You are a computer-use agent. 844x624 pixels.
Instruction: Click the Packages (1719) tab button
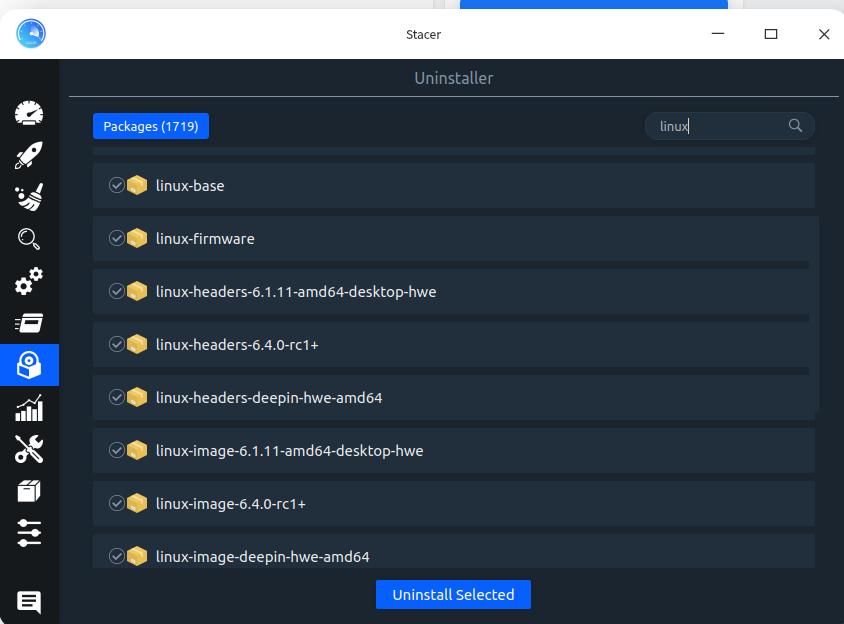pos(151,126)
